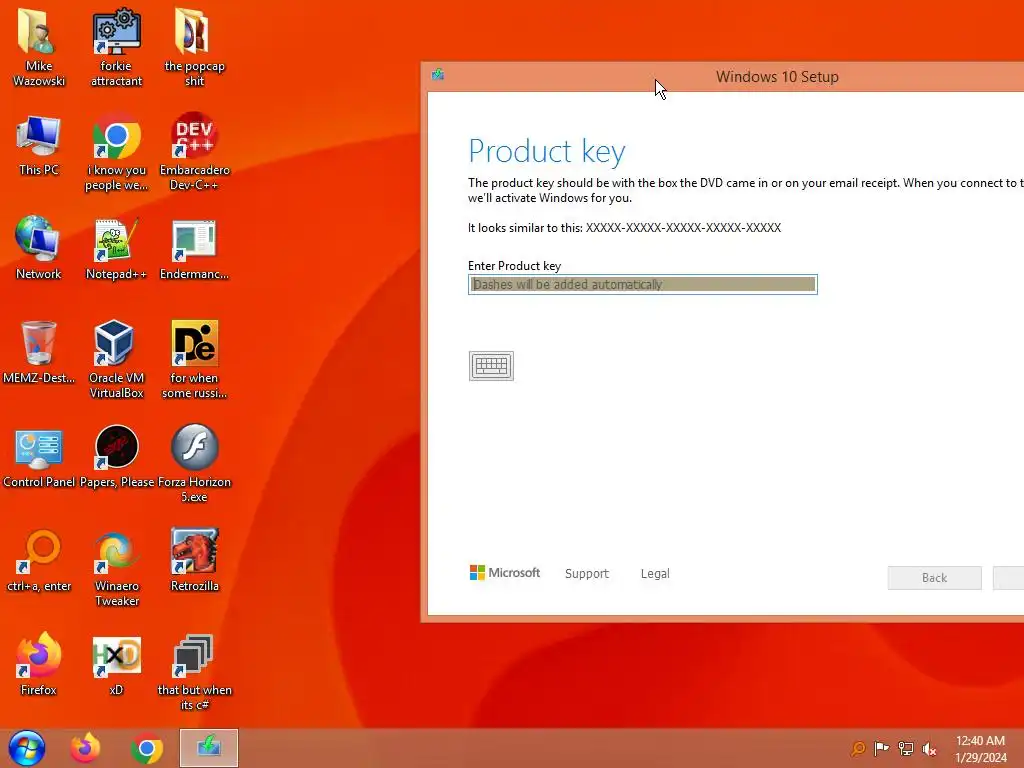Open the Legal link in Setup
Screen dimensions: 1024x768
click(x=655, y=573)
